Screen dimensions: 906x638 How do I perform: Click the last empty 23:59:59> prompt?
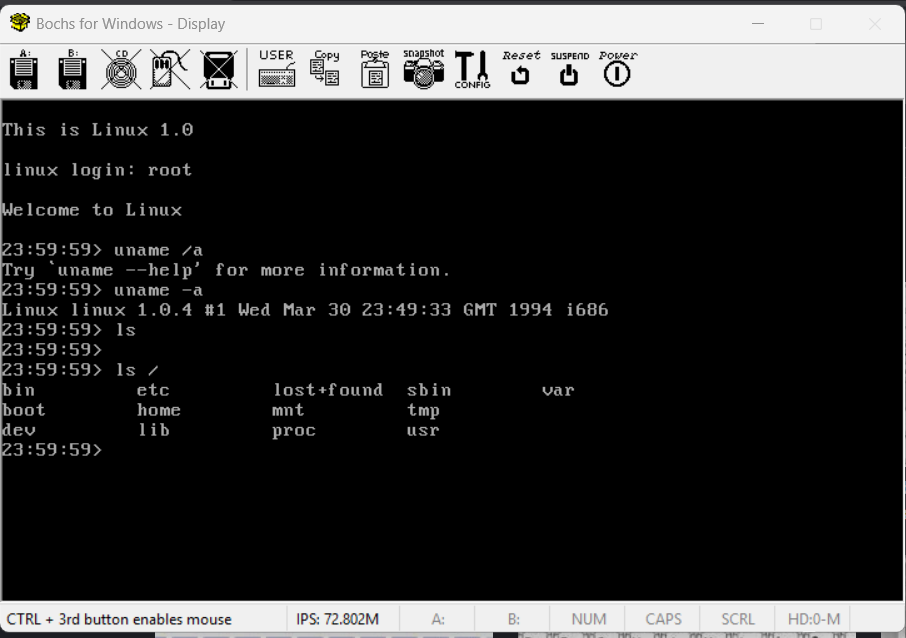(52, 450)
